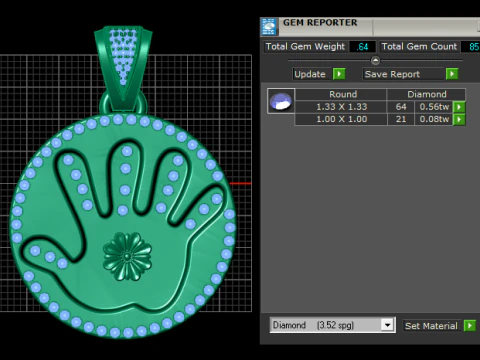Image resolution: width=480 pixels, height=360 pixels.
Task: Click the Total Gem Count label
Action: [x=419, y=47]
